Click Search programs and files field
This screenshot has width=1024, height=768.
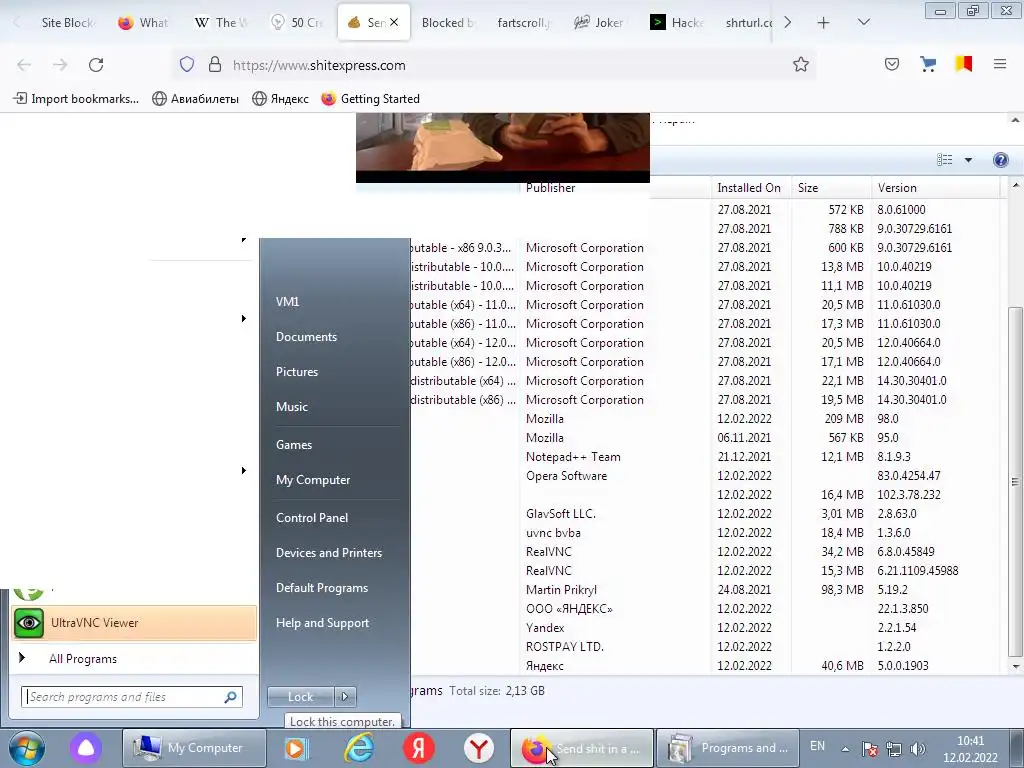click(x=132, y=697)
